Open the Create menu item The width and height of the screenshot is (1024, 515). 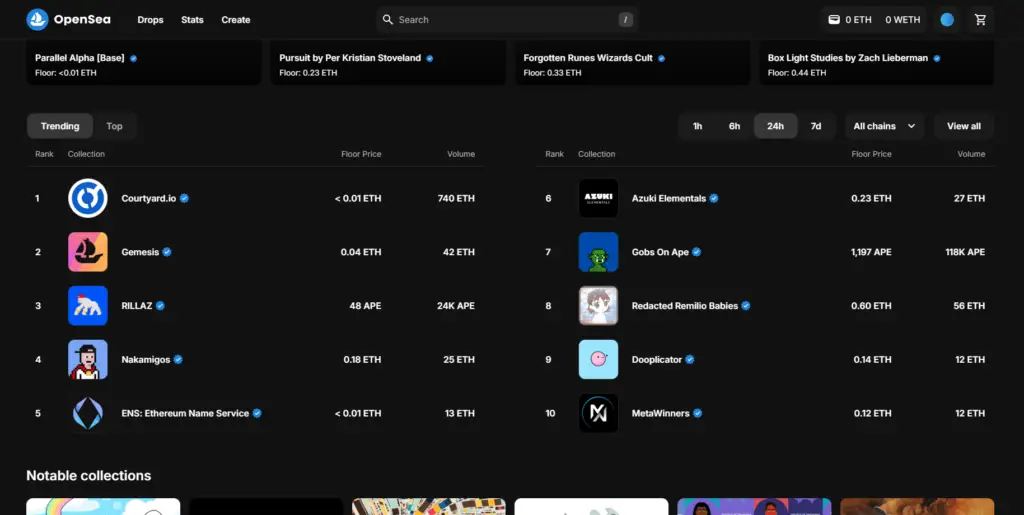[236, 20]
